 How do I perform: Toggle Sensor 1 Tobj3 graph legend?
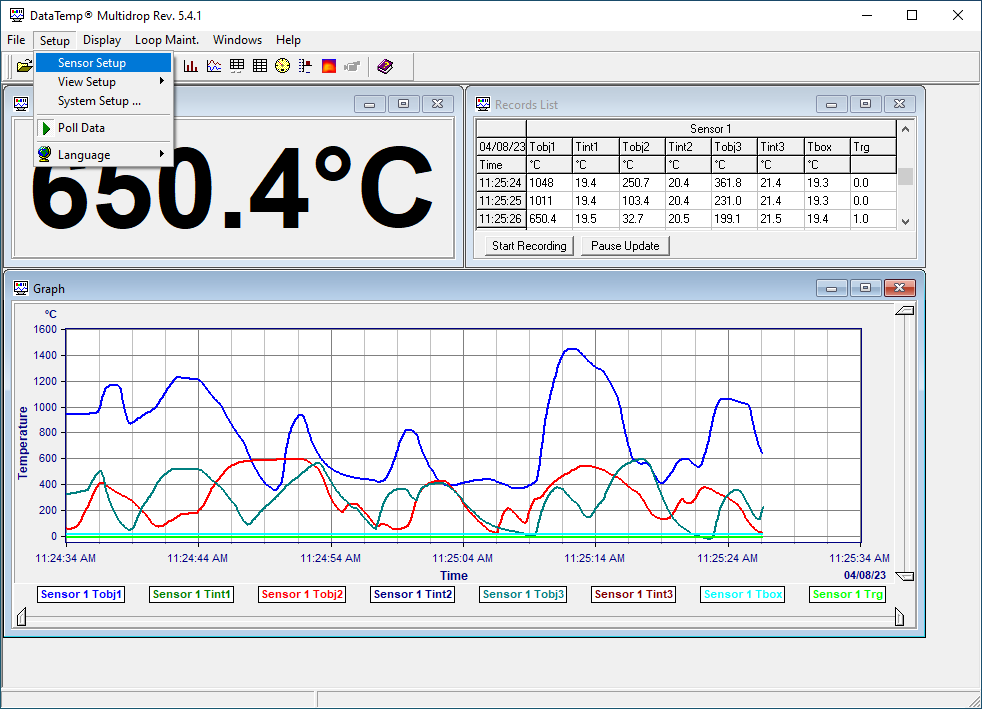point(524,594)
